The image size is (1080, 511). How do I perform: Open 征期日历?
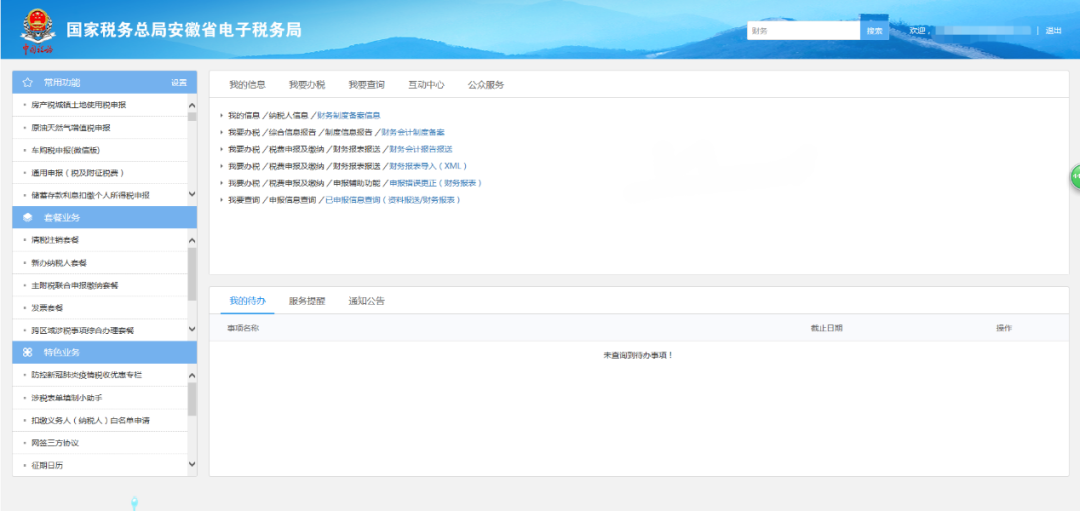(x=48, y=466)
